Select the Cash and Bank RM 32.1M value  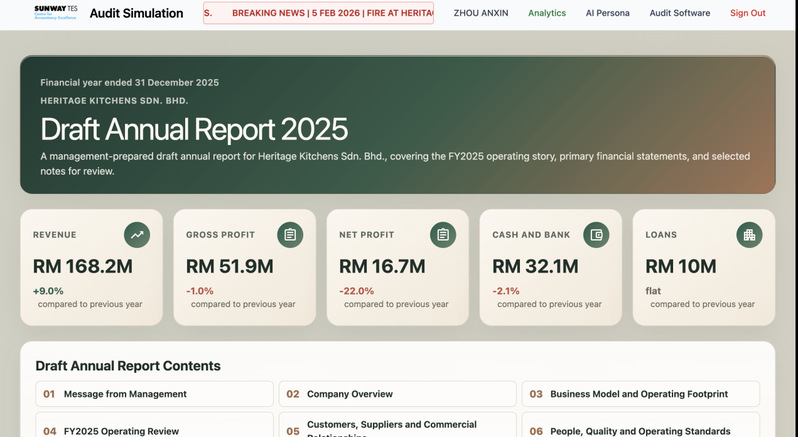coord(535,267)
